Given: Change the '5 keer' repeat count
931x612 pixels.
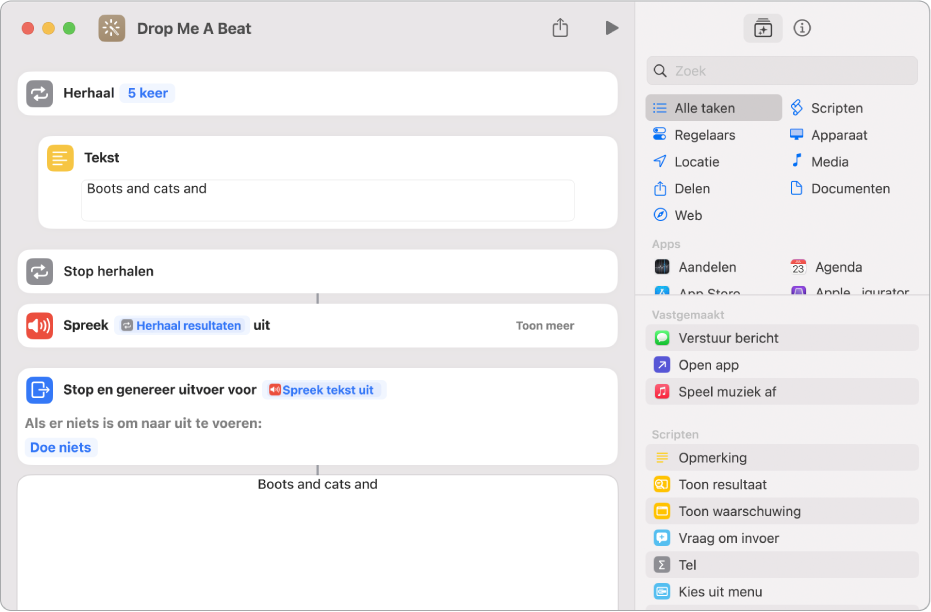Looking at the screenshot, I should pos(147,93).
